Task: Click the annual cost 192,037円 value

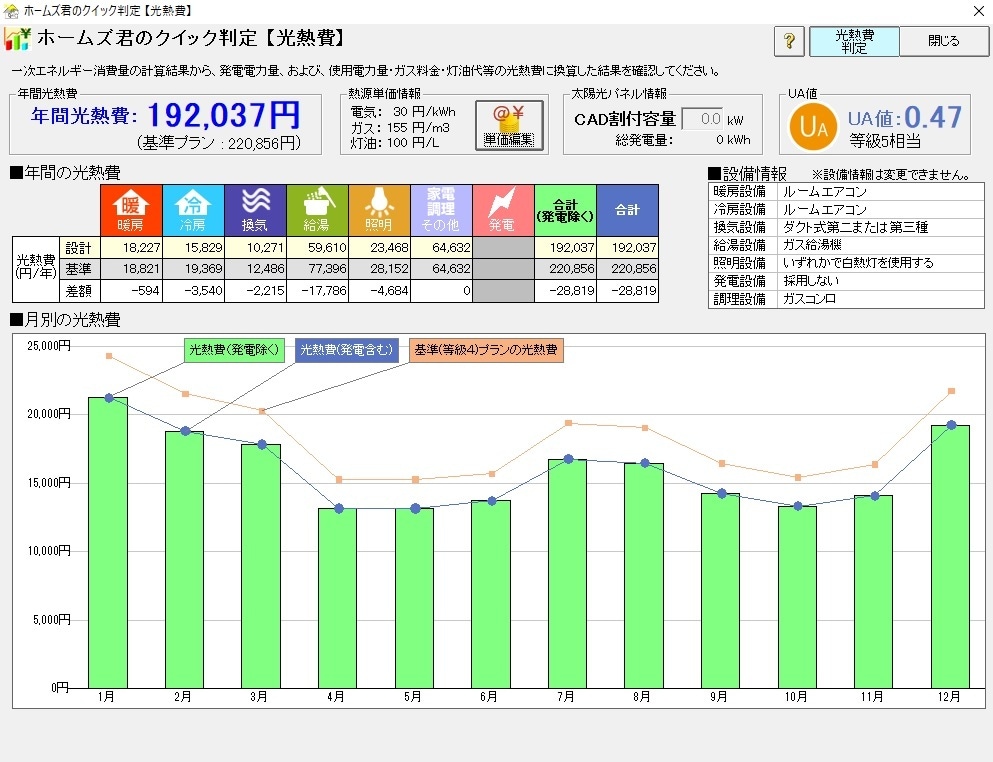Action: pyautogui.click(x=224, y=115)
